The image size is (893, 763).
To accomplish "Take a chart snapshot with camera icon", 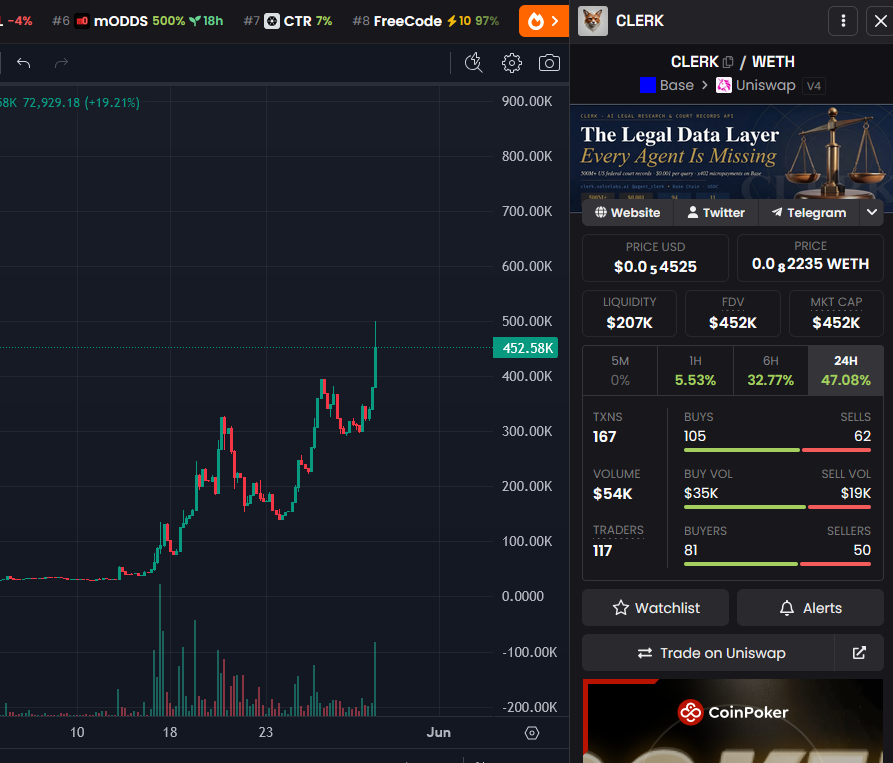I will 549,63.
